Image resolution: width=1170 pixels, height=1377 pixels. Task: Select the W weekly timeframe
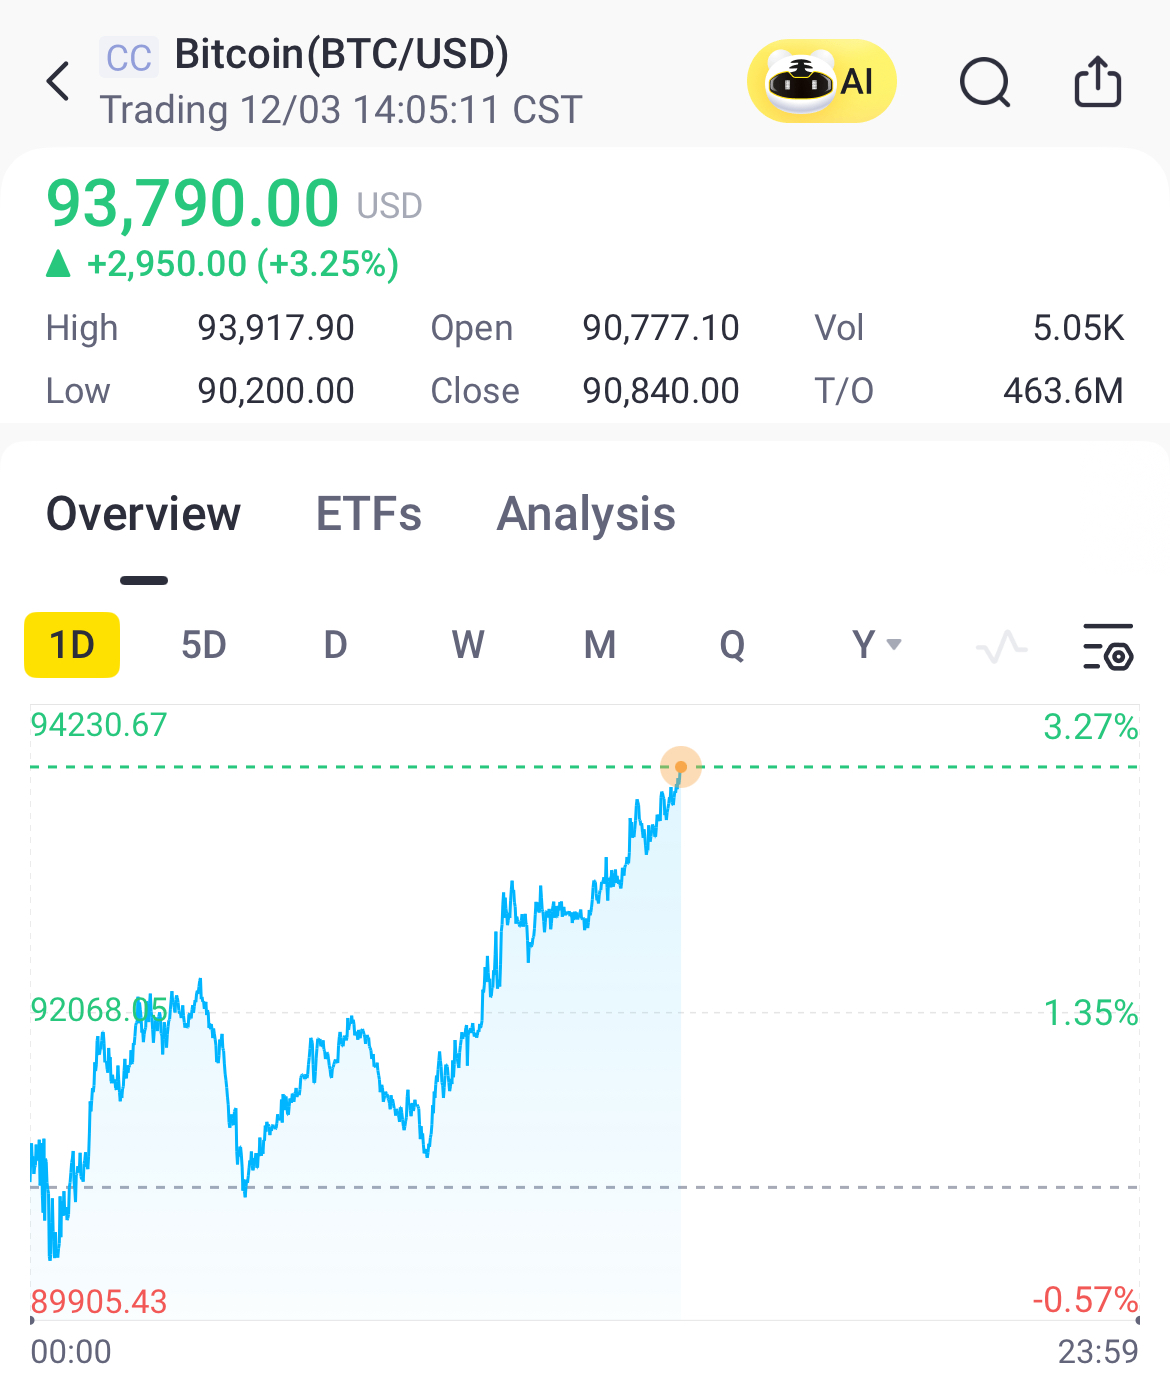pos(468,645)
